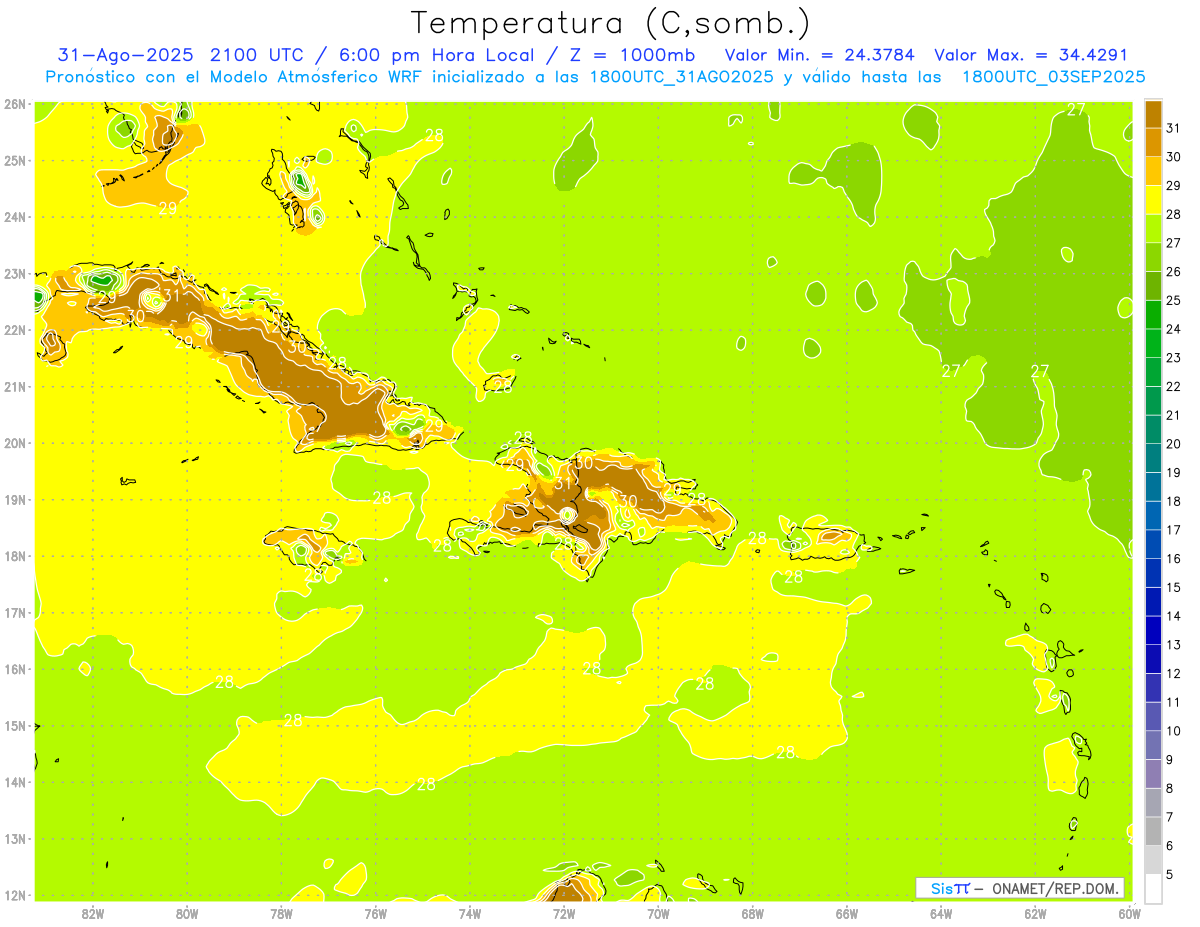Select the "31-Ago-2025" date text
Image resolution: width=1200 pixels, height=927 pixels.
tap(126, 55)
